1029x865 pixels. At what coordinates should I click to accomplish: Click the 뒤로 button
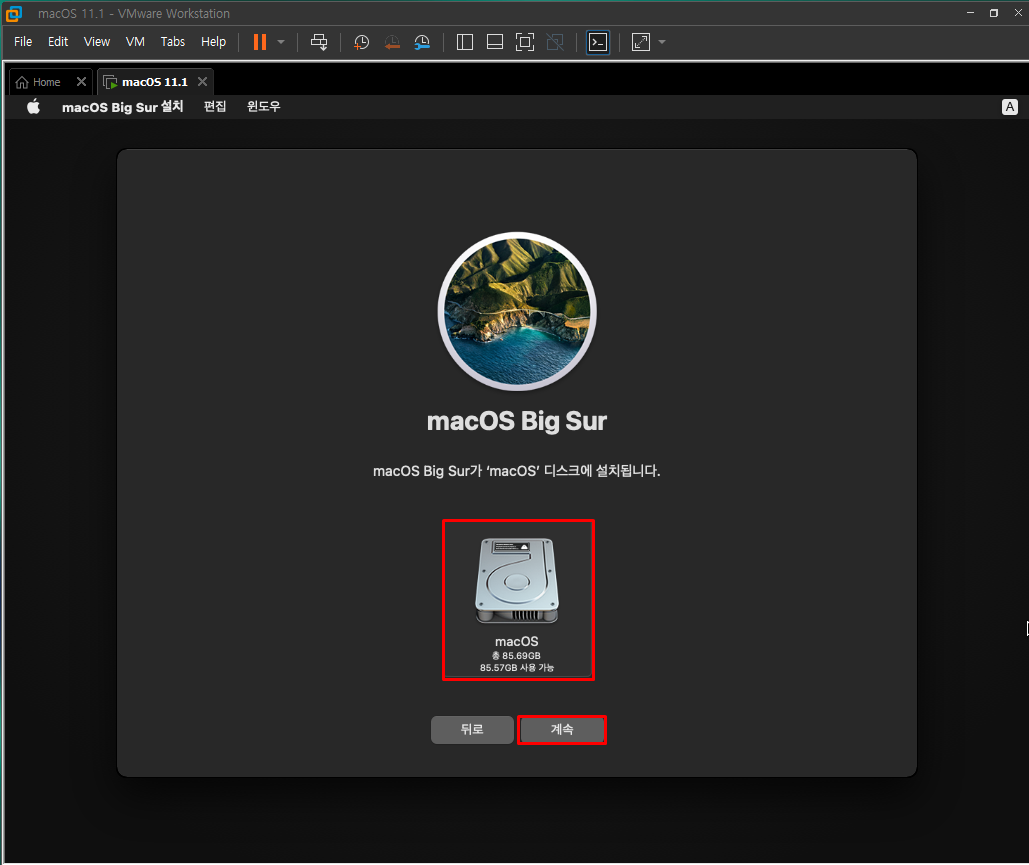(472, 729)
